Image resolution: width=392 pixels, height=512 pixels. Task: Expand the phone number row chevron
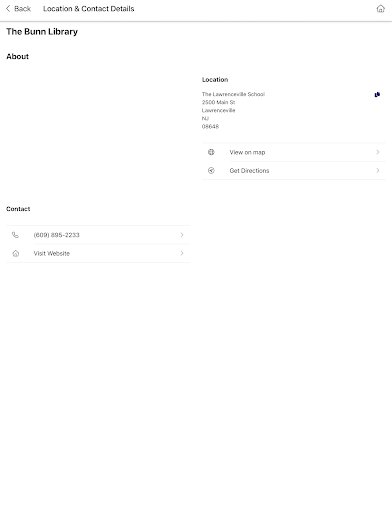click(182, 235)
